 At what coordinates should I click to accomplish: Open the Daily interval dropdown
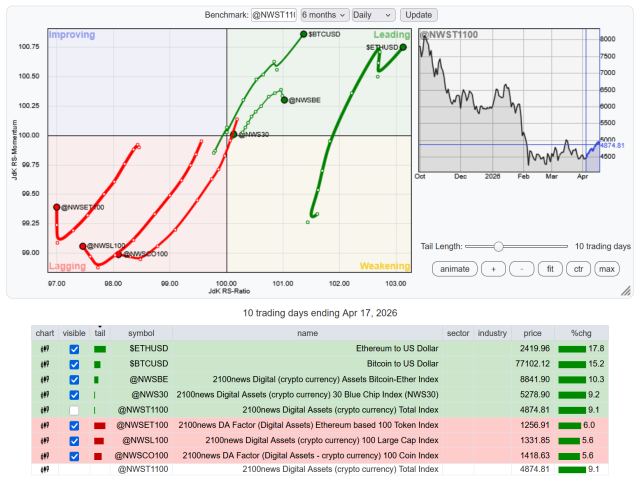click(x=373, y=15)
